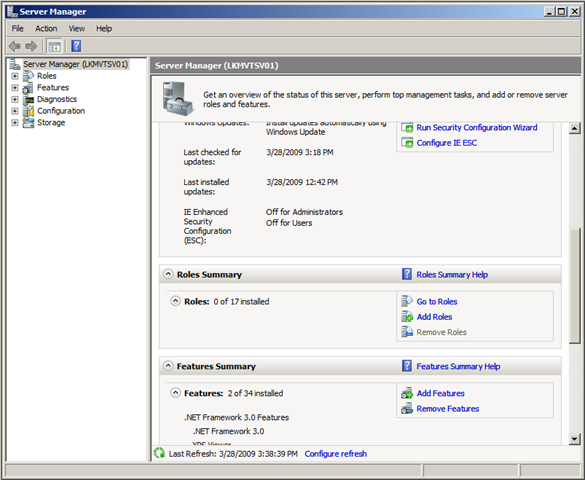Open the Action menu

point(46,29)
